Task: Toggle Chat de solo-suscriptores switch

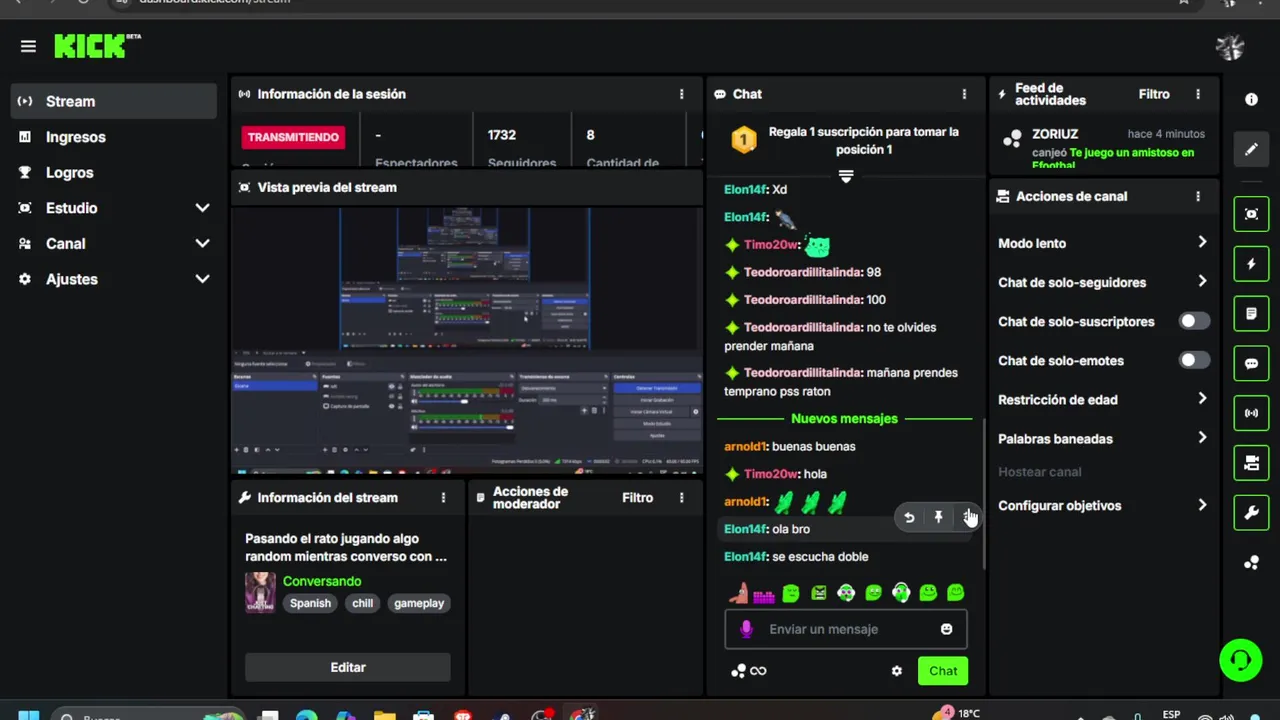Action: point(1193,321)
